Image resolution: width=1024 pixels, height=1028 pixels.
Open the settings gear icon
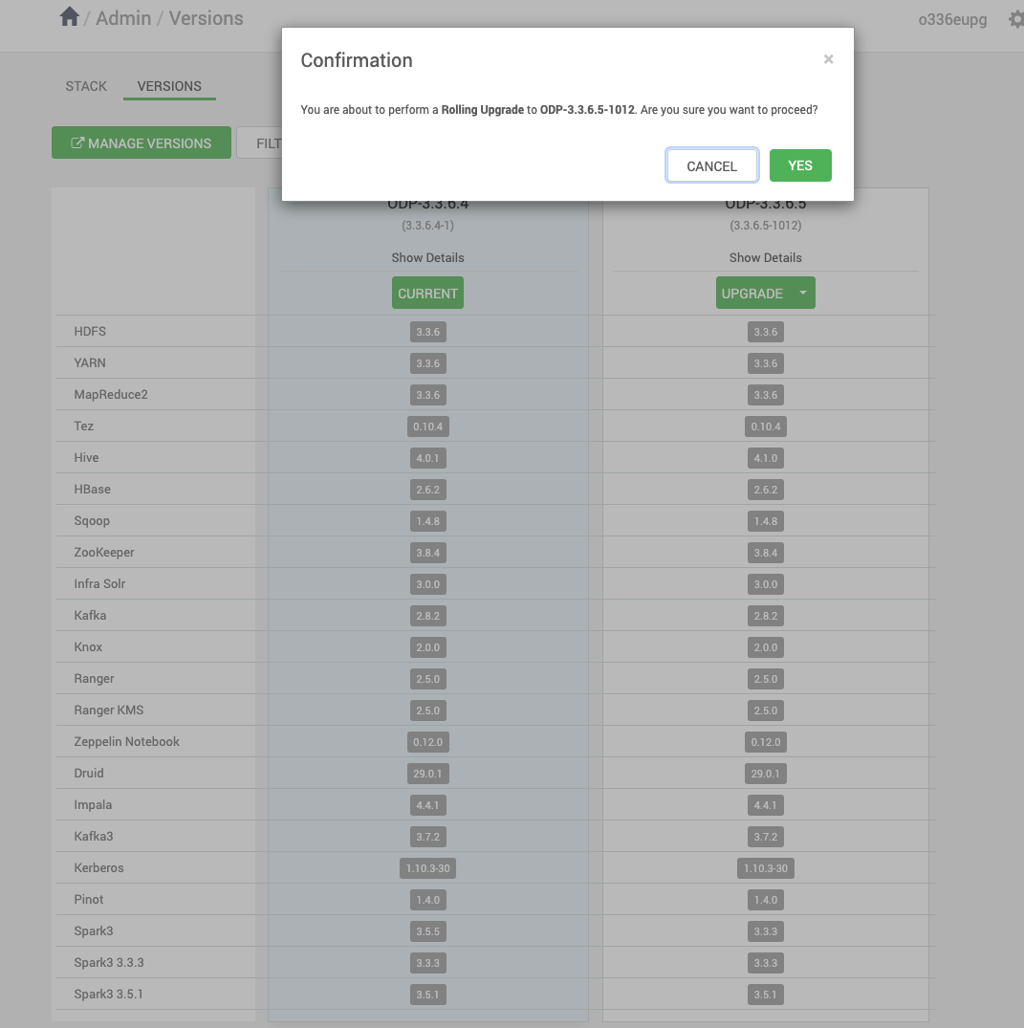click(x=1015, y=19)
